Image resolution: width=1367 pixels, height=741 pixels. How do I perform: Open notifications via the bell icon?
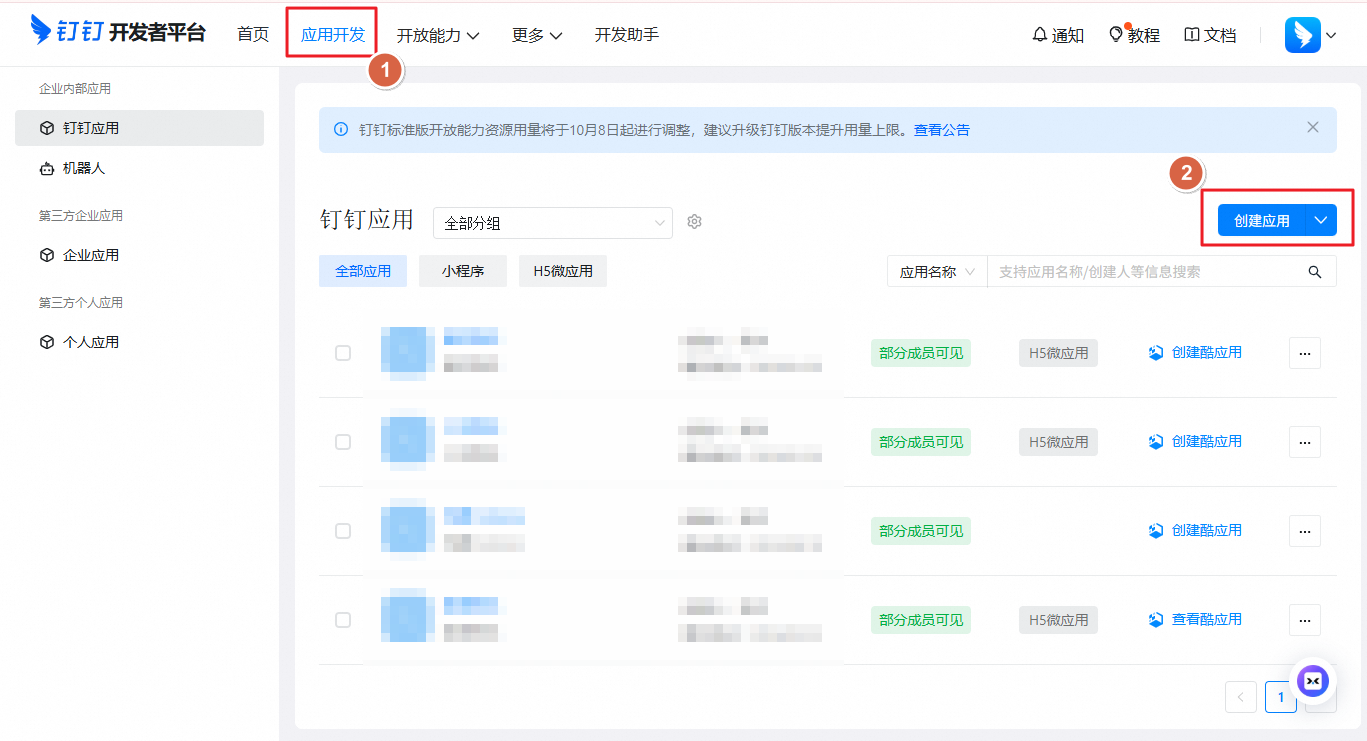(1040, 34)
